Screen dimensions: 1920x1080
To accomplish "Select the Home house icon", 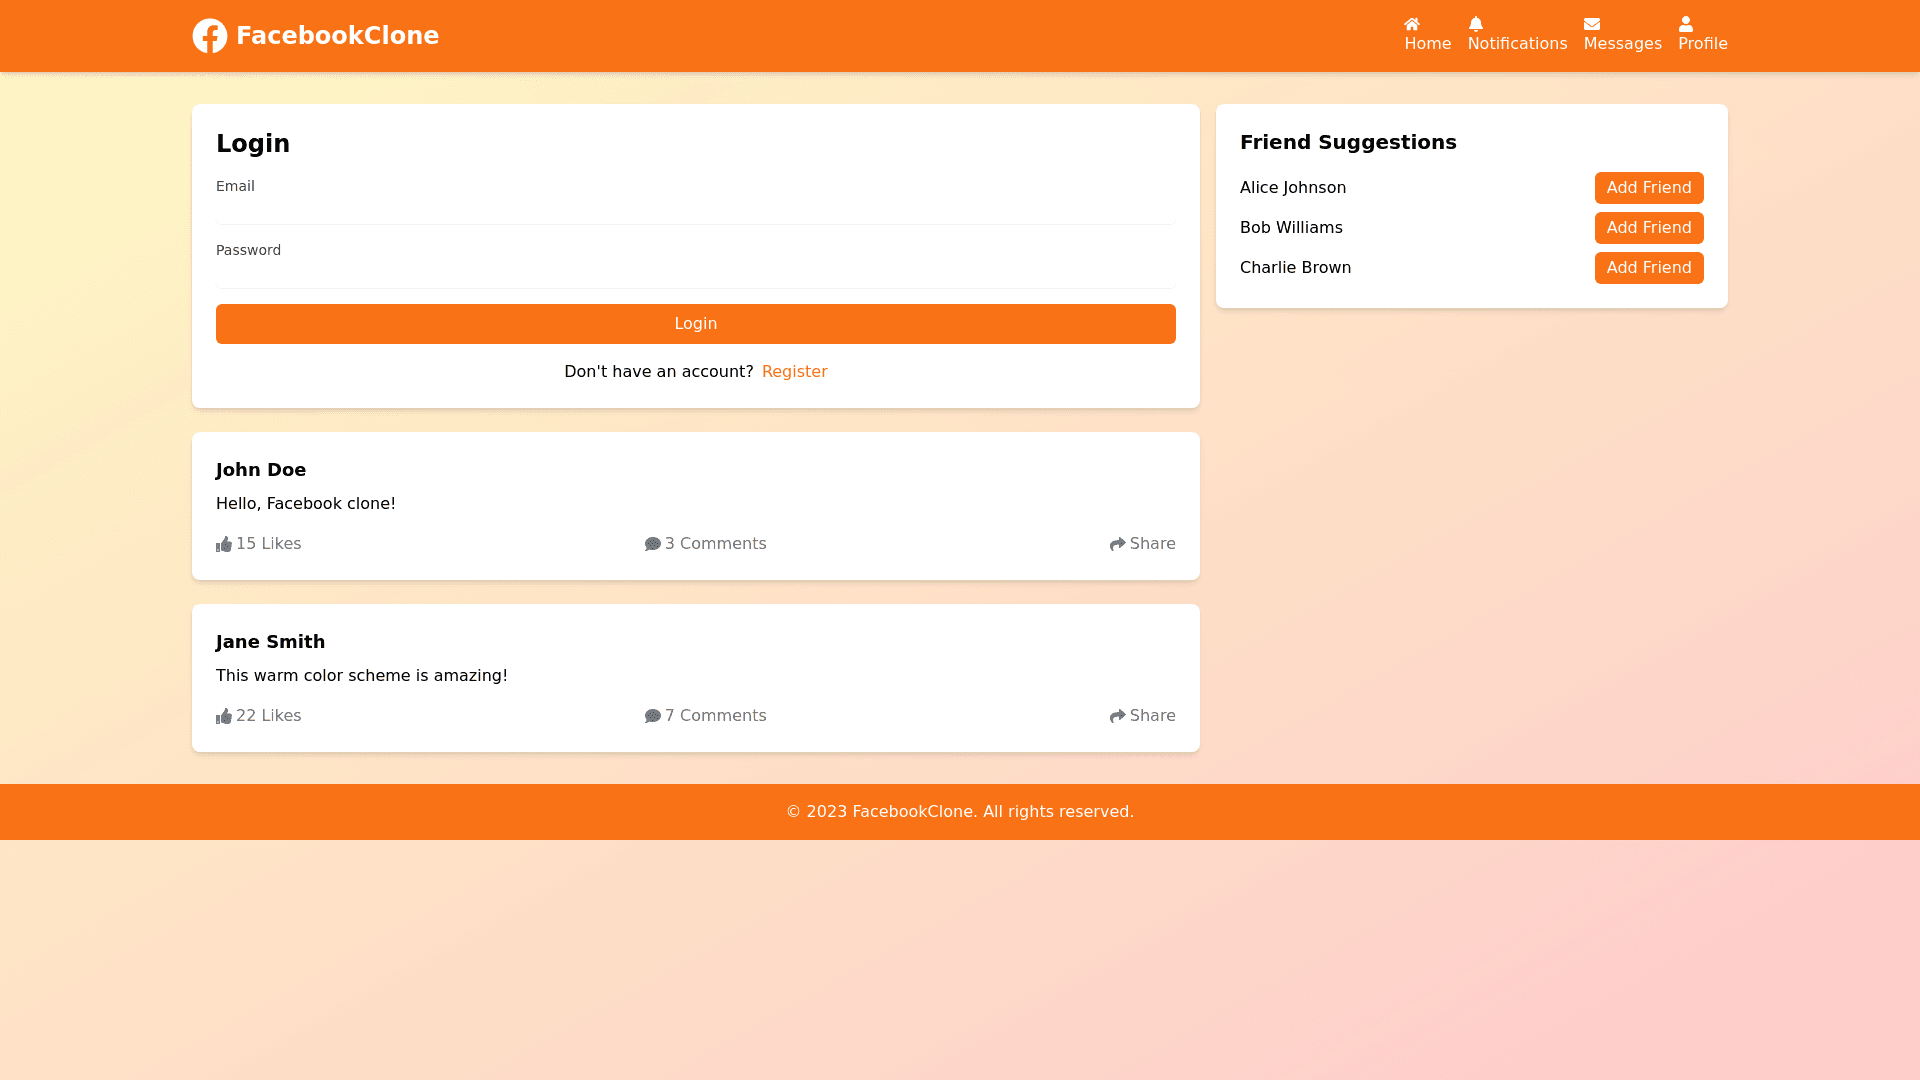I will (1412, 24).
